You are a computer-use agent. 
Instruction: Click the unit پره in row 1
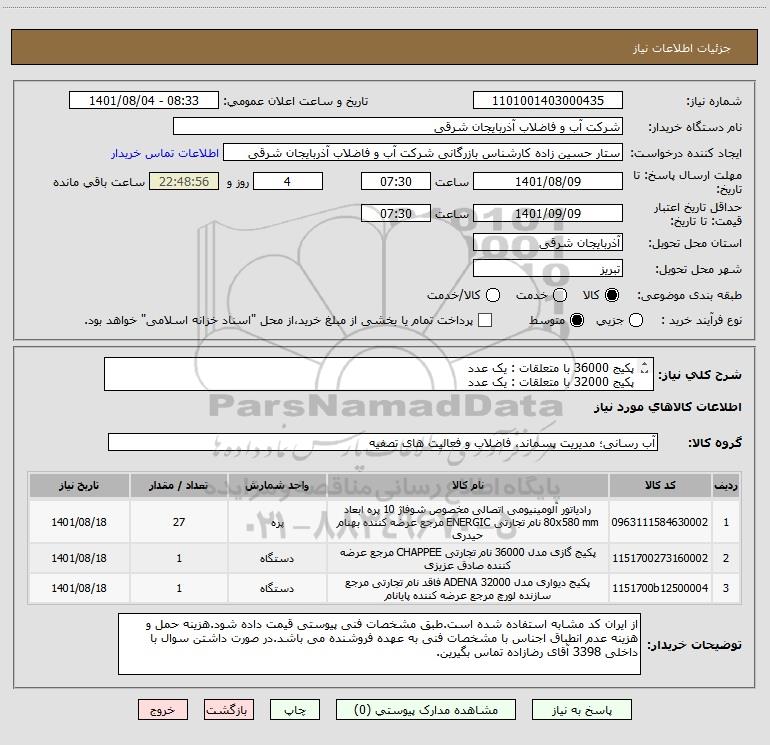tap(277, 522)
